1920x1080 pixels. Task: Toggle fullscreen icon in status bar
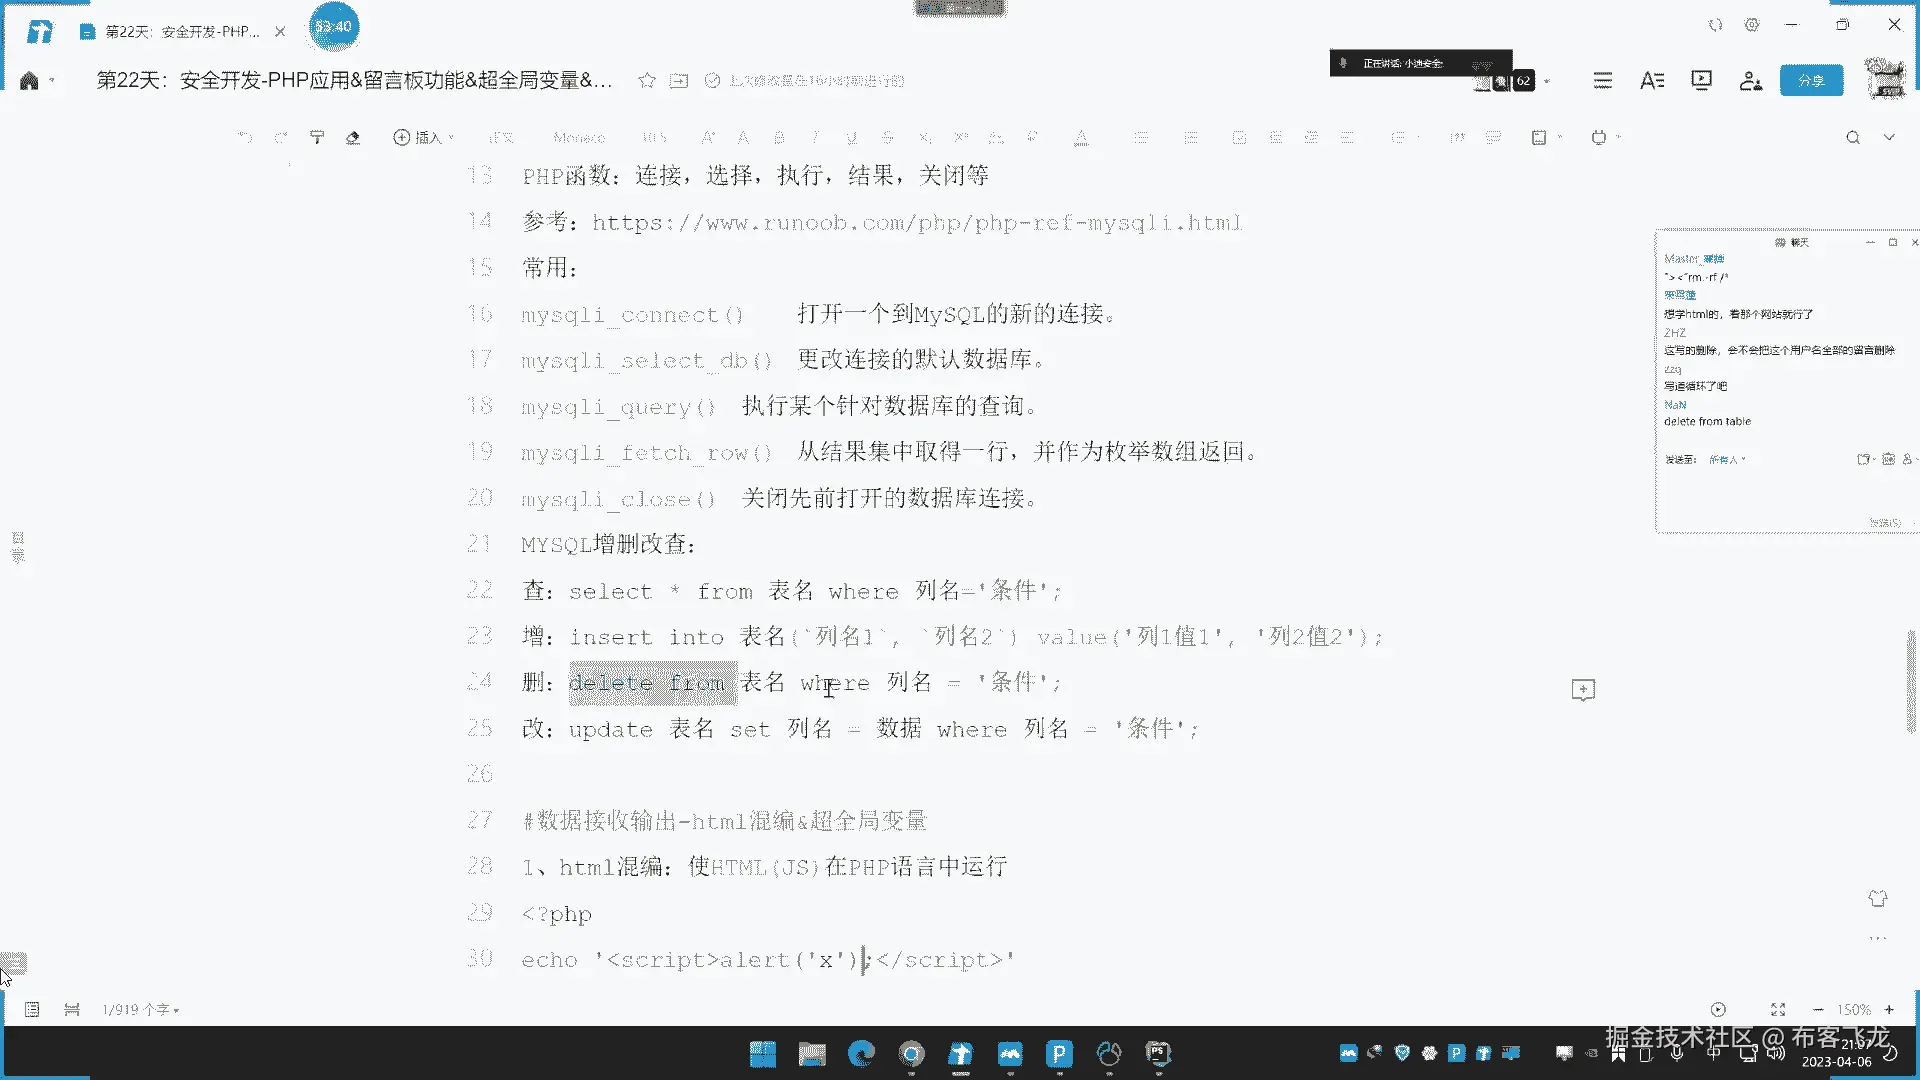(x=1778, y=1010)
